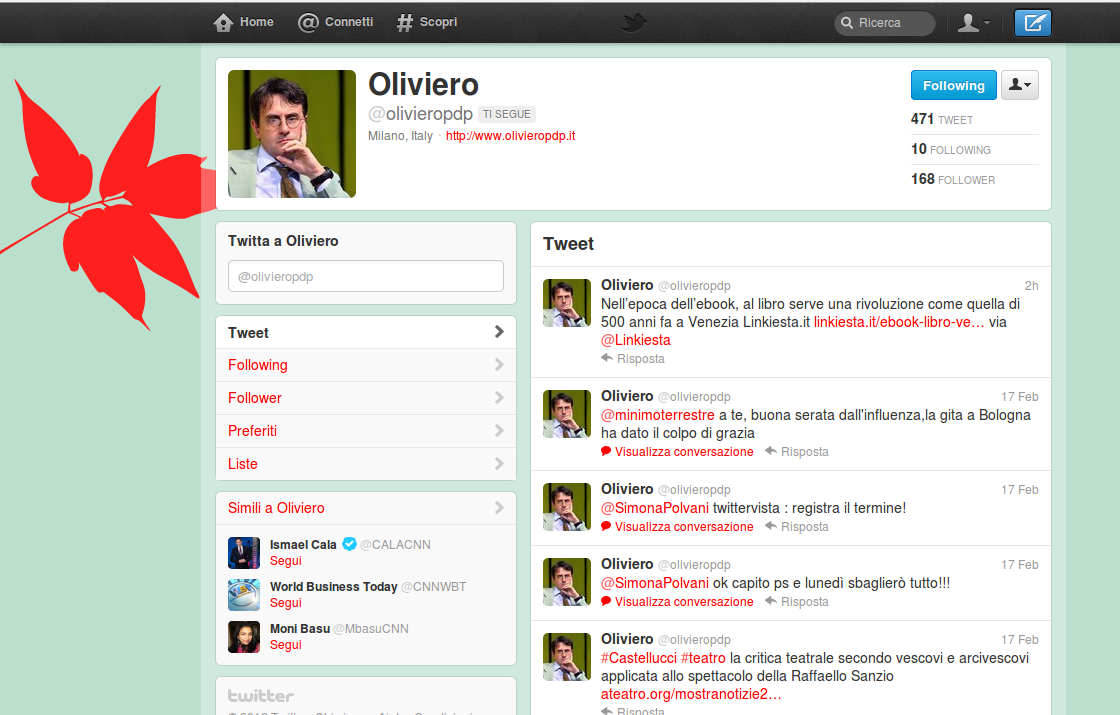Click the Home house icon
Screen dimensions: 1120x715
[x=223, y=22]
